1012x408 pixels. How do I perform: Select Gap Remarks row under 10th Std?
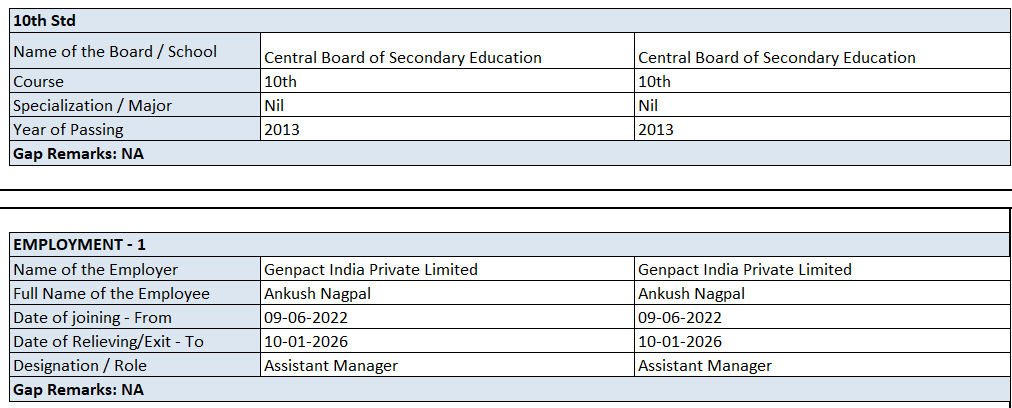78,154
